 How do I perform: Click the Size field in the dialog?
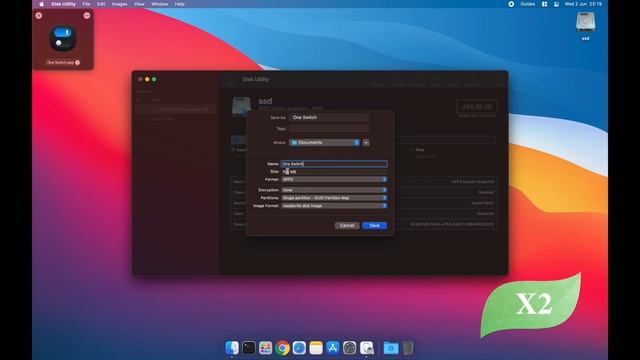tap(334, 172)
